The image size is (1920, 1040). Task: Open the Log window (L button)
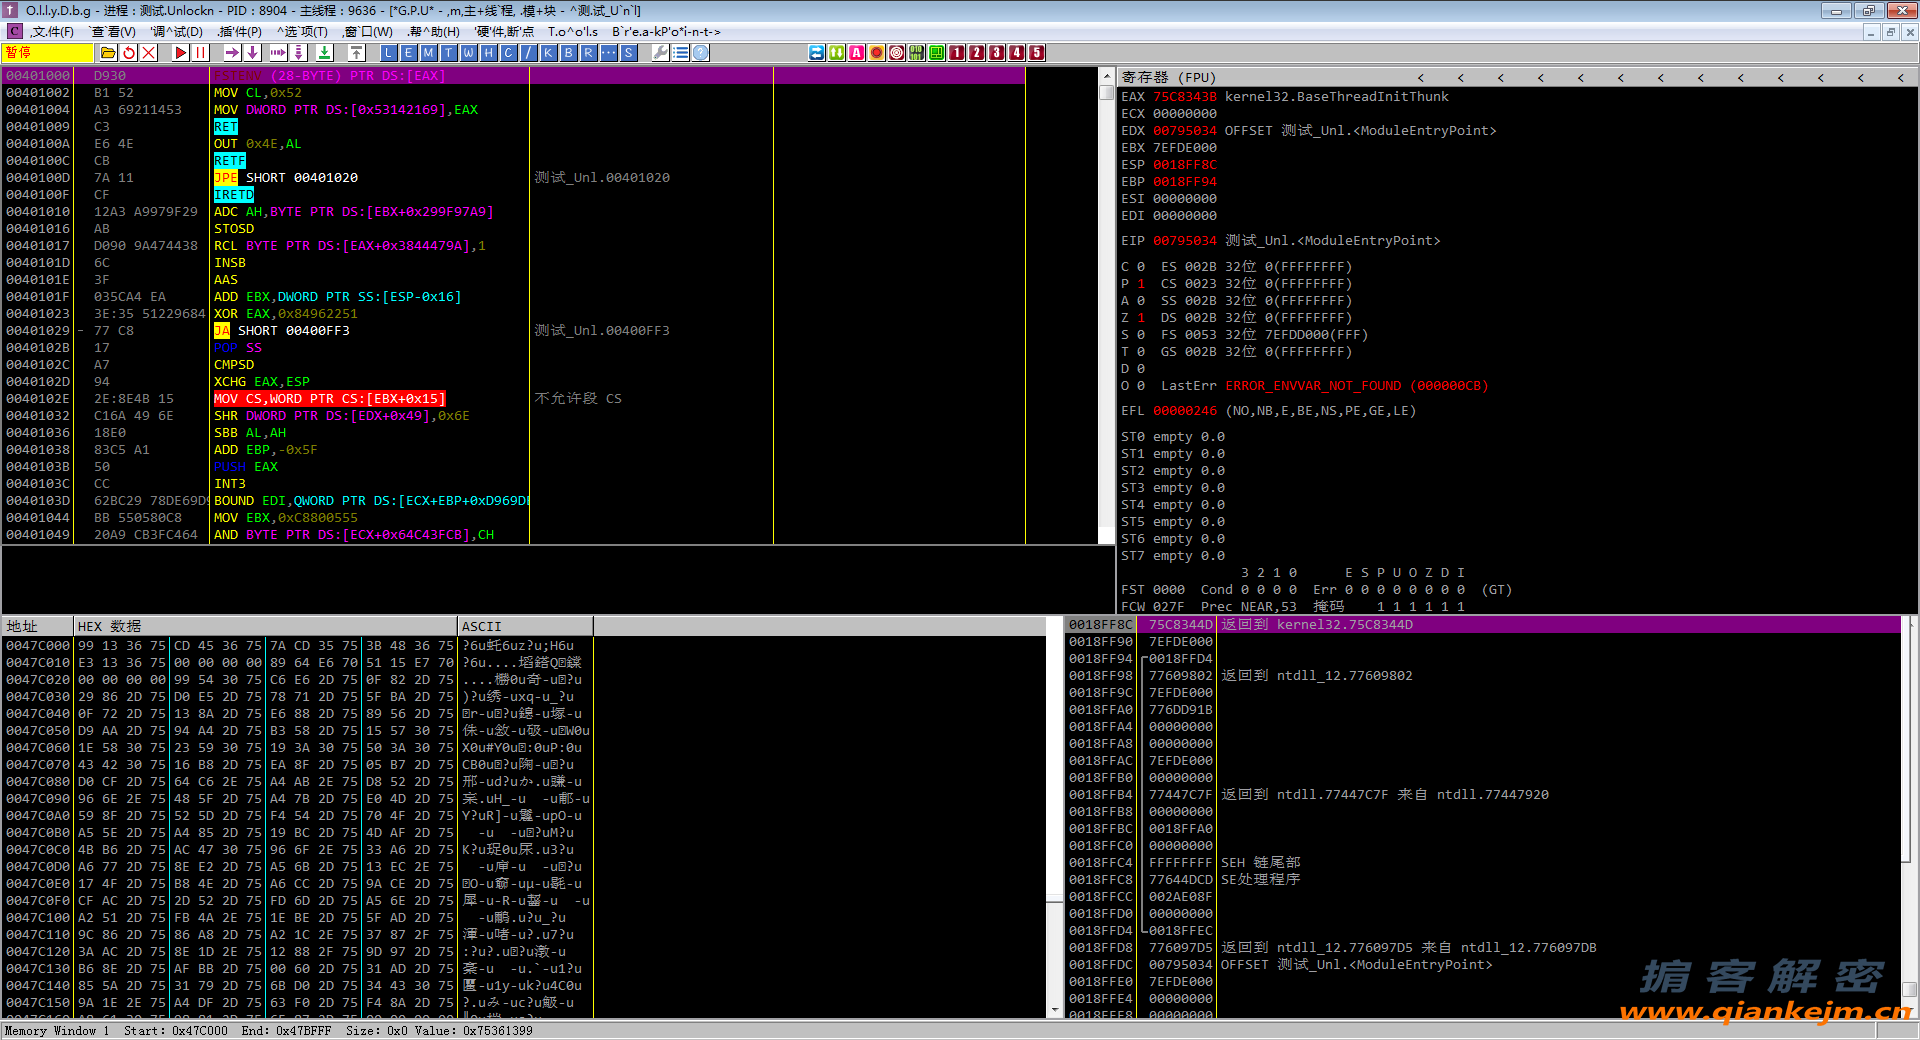point(388,53)
